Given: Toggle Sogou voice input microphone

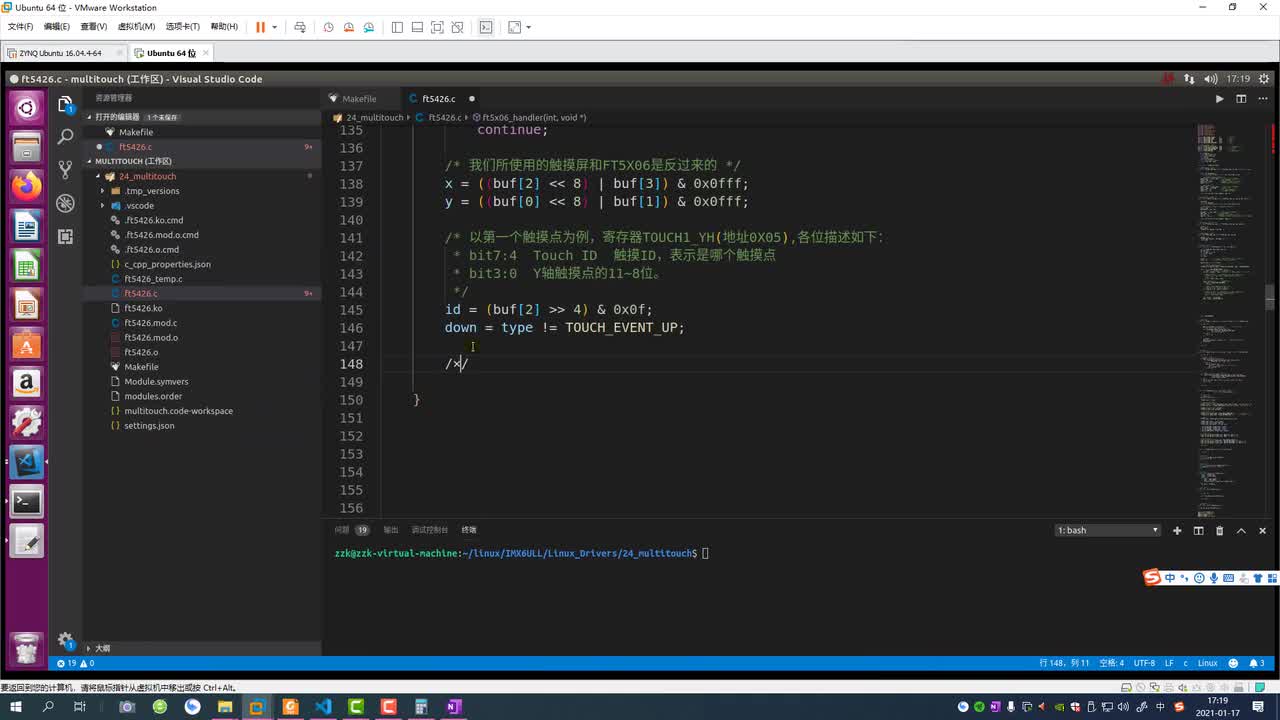Looking at the screenshot, I should tap(1214, 578).
